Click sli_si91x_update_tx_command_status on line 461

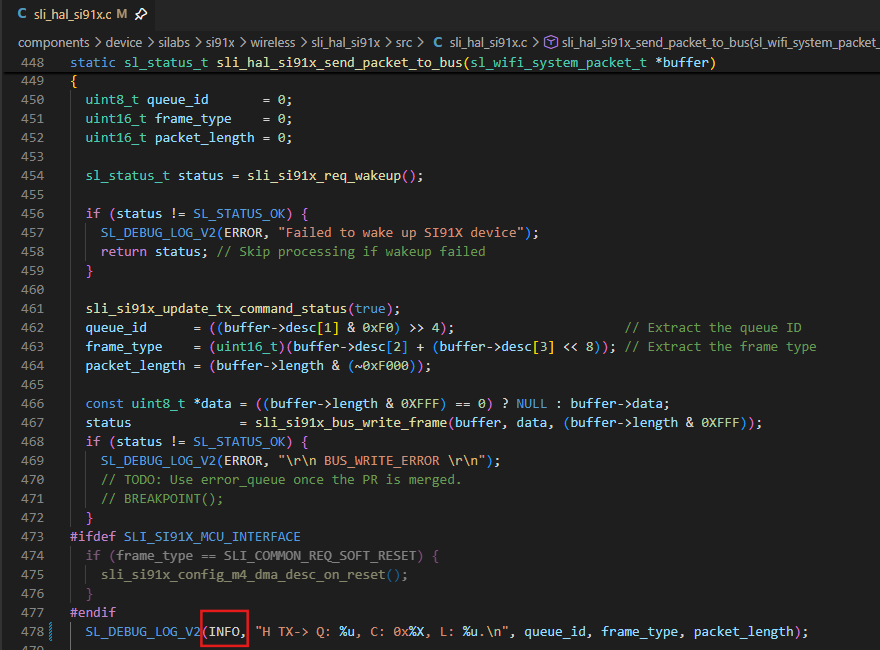[216, 308]
